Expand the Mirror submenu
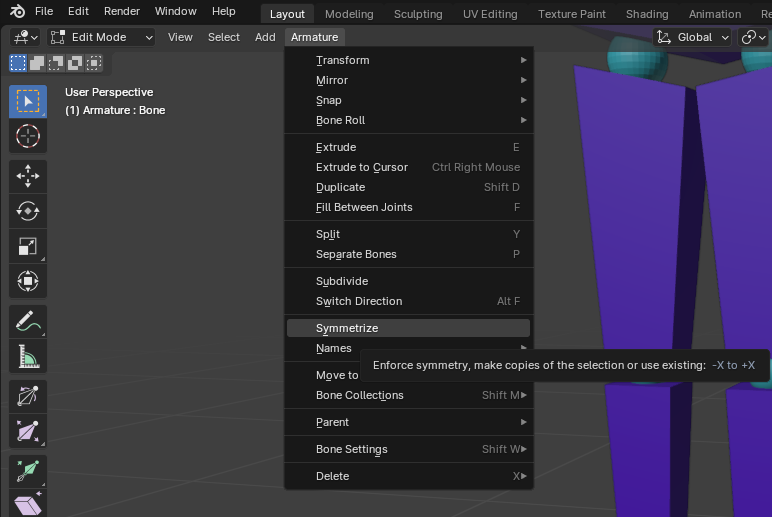The width and height of the screenshot is (772, 517). (409, 80)
